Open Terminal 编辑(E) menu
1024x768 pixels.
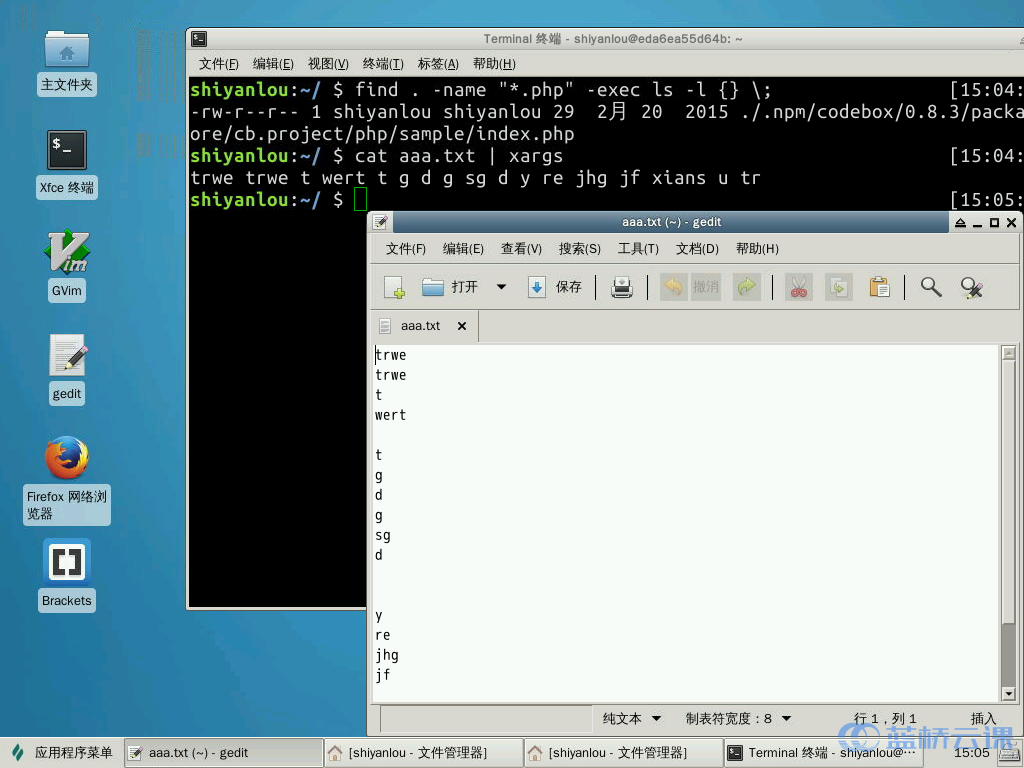tap(273, 64)
